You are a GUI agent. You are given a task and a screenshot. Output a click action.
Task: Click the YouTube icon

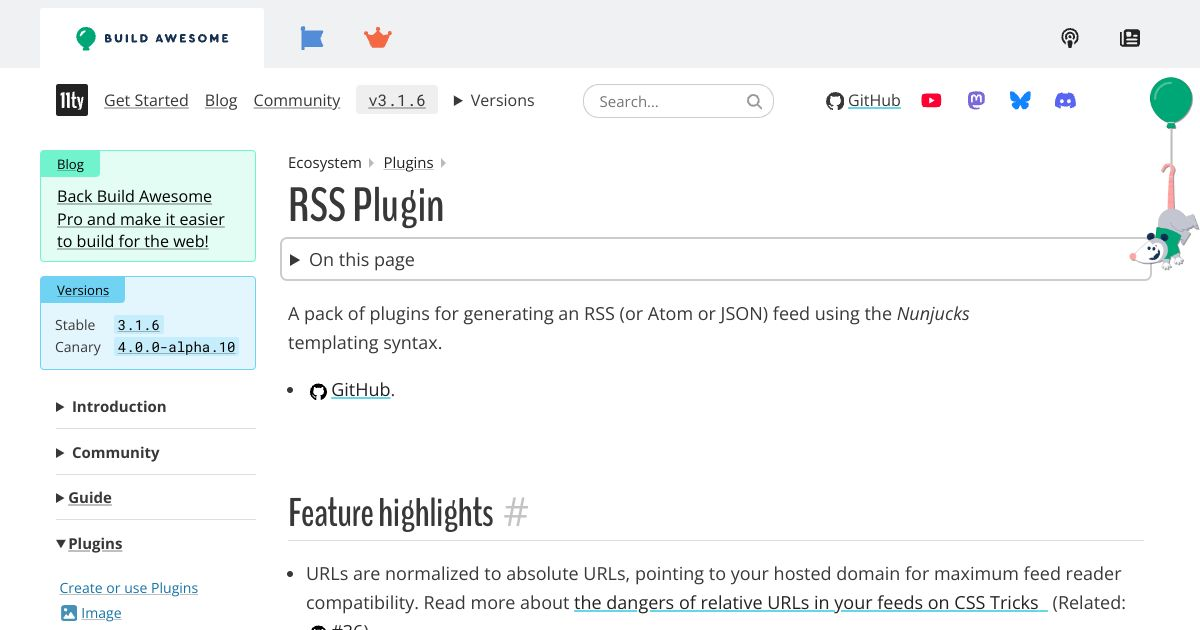tap(931, 100)
